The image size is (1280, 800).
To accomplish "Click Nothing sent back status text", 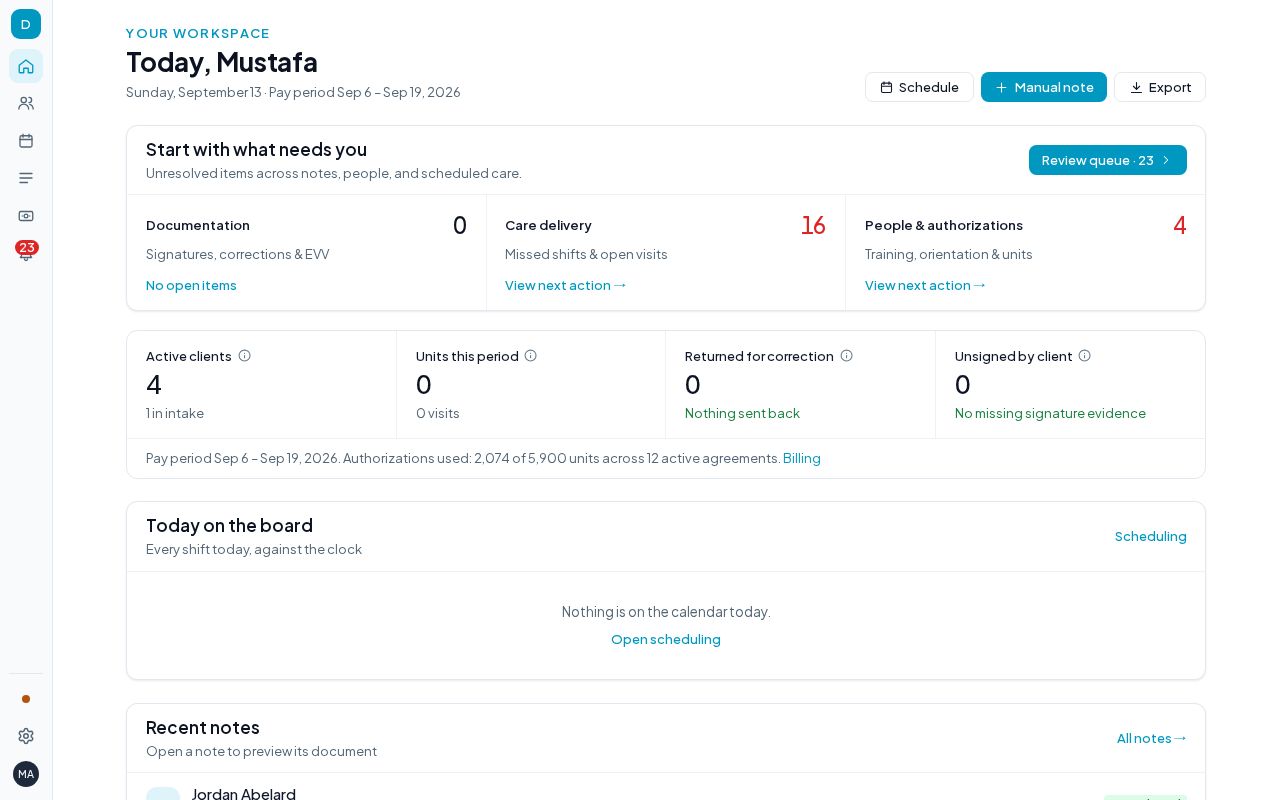I will (x=742, y=413).
